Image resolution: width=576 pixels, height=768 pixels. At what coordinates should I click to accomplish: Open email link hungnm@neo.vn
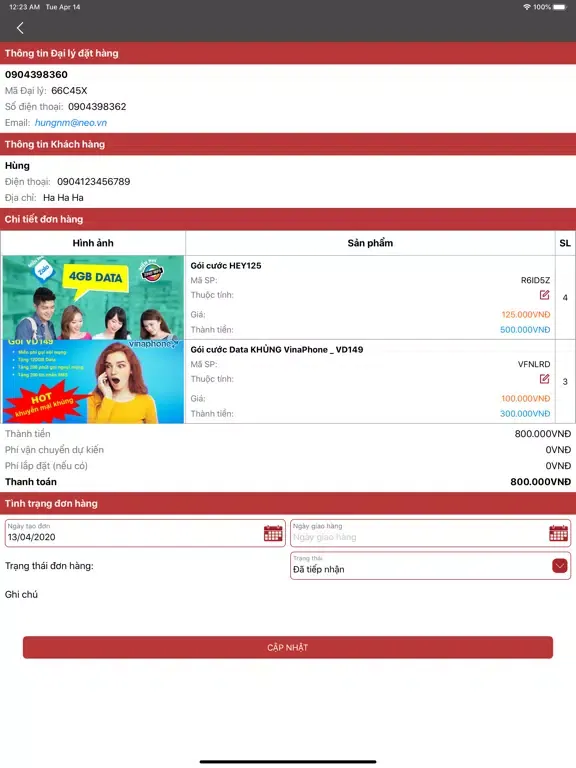pyautogui.click(x=71, y=123)
